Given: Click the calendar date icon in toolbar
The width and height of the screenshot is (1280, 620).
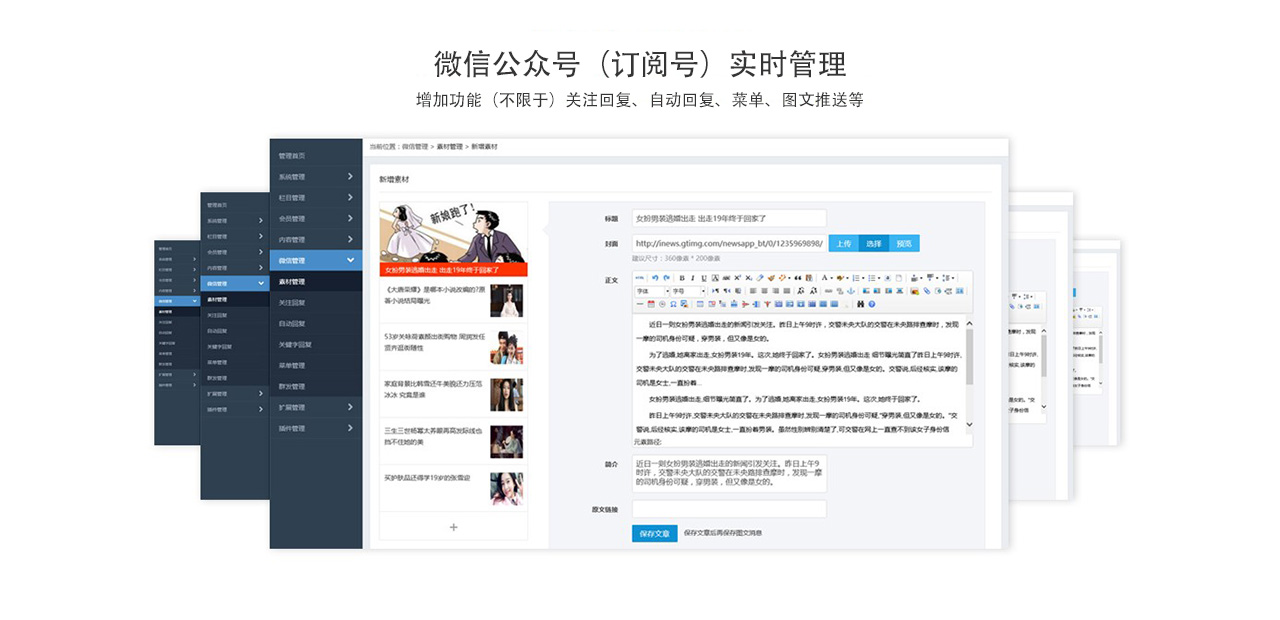Looking at the screenshot, I should pyautogui.click(x=651, y=304).
